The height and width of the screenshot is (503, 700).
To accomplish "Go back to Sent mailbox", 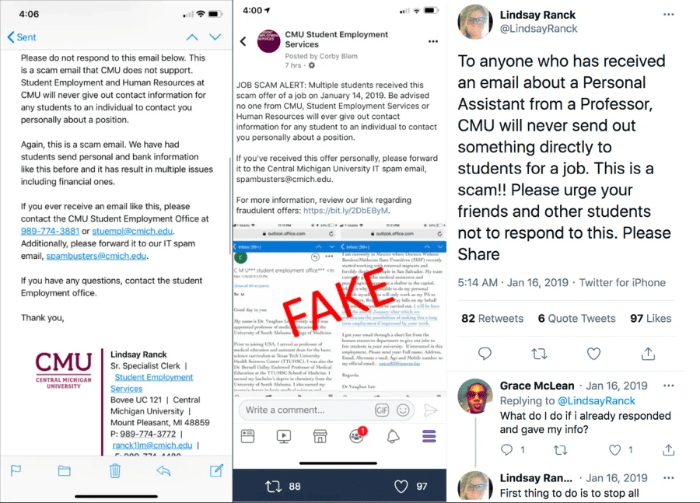I will [21, 37].
